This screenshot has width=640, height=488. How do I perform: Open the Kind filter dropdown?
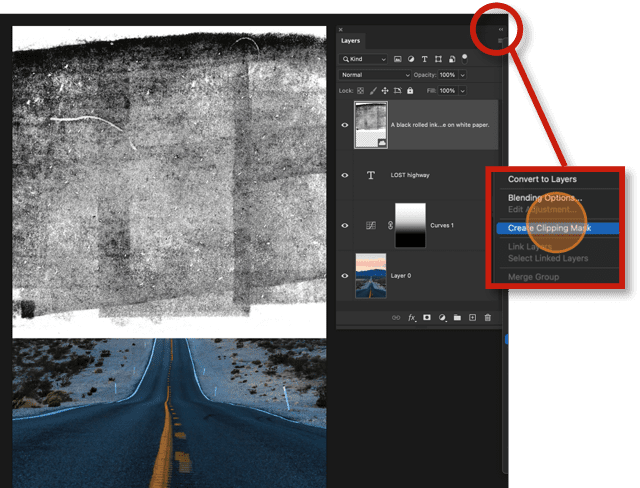point(364,59)
